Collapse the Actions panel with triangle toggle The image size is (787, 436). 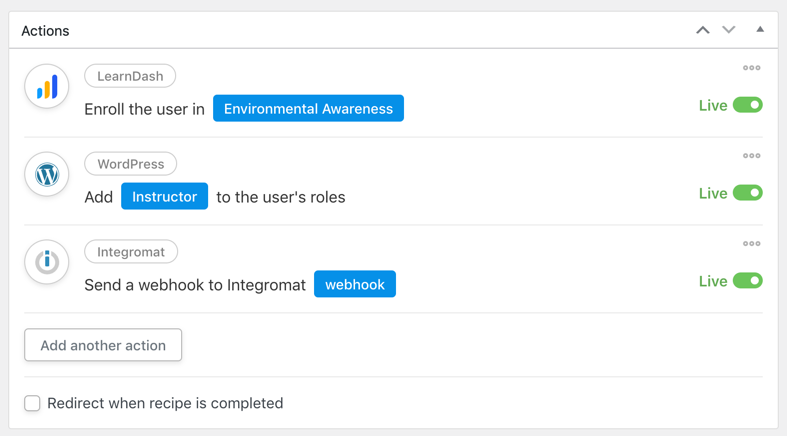[x=760, y=30]
